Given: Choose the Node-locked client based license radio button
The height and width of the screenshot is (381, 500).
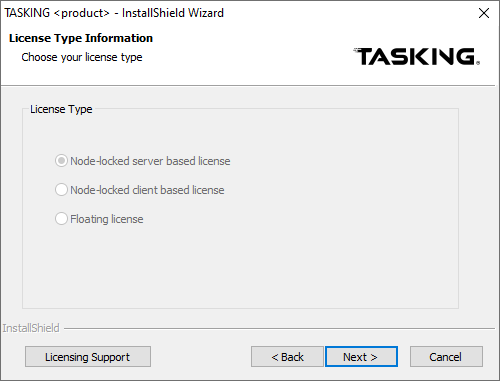Looking at the screenshot, I should (61, 190).
